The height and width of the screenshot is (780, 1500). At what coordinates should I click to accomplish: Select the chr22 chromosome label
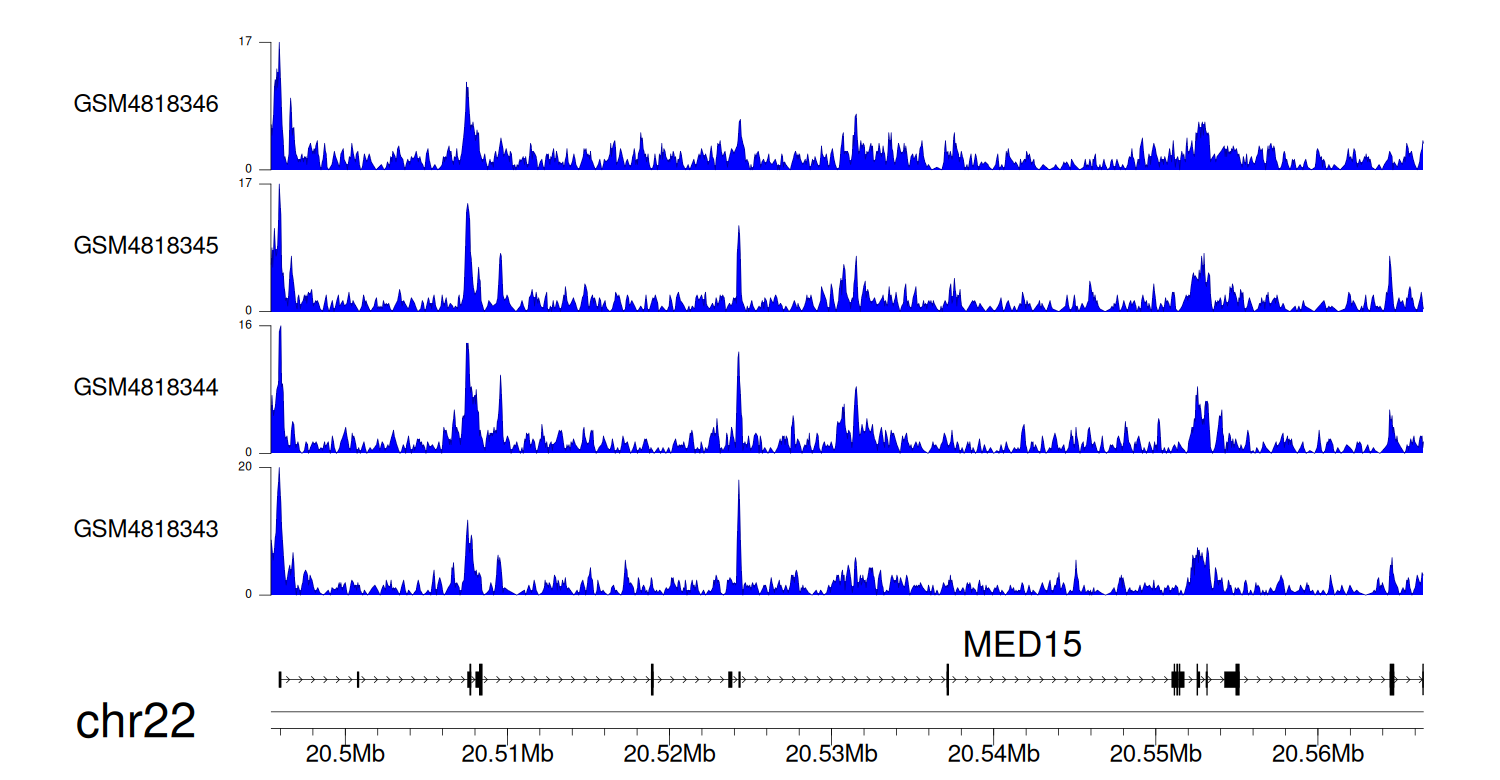pos(135,722)
